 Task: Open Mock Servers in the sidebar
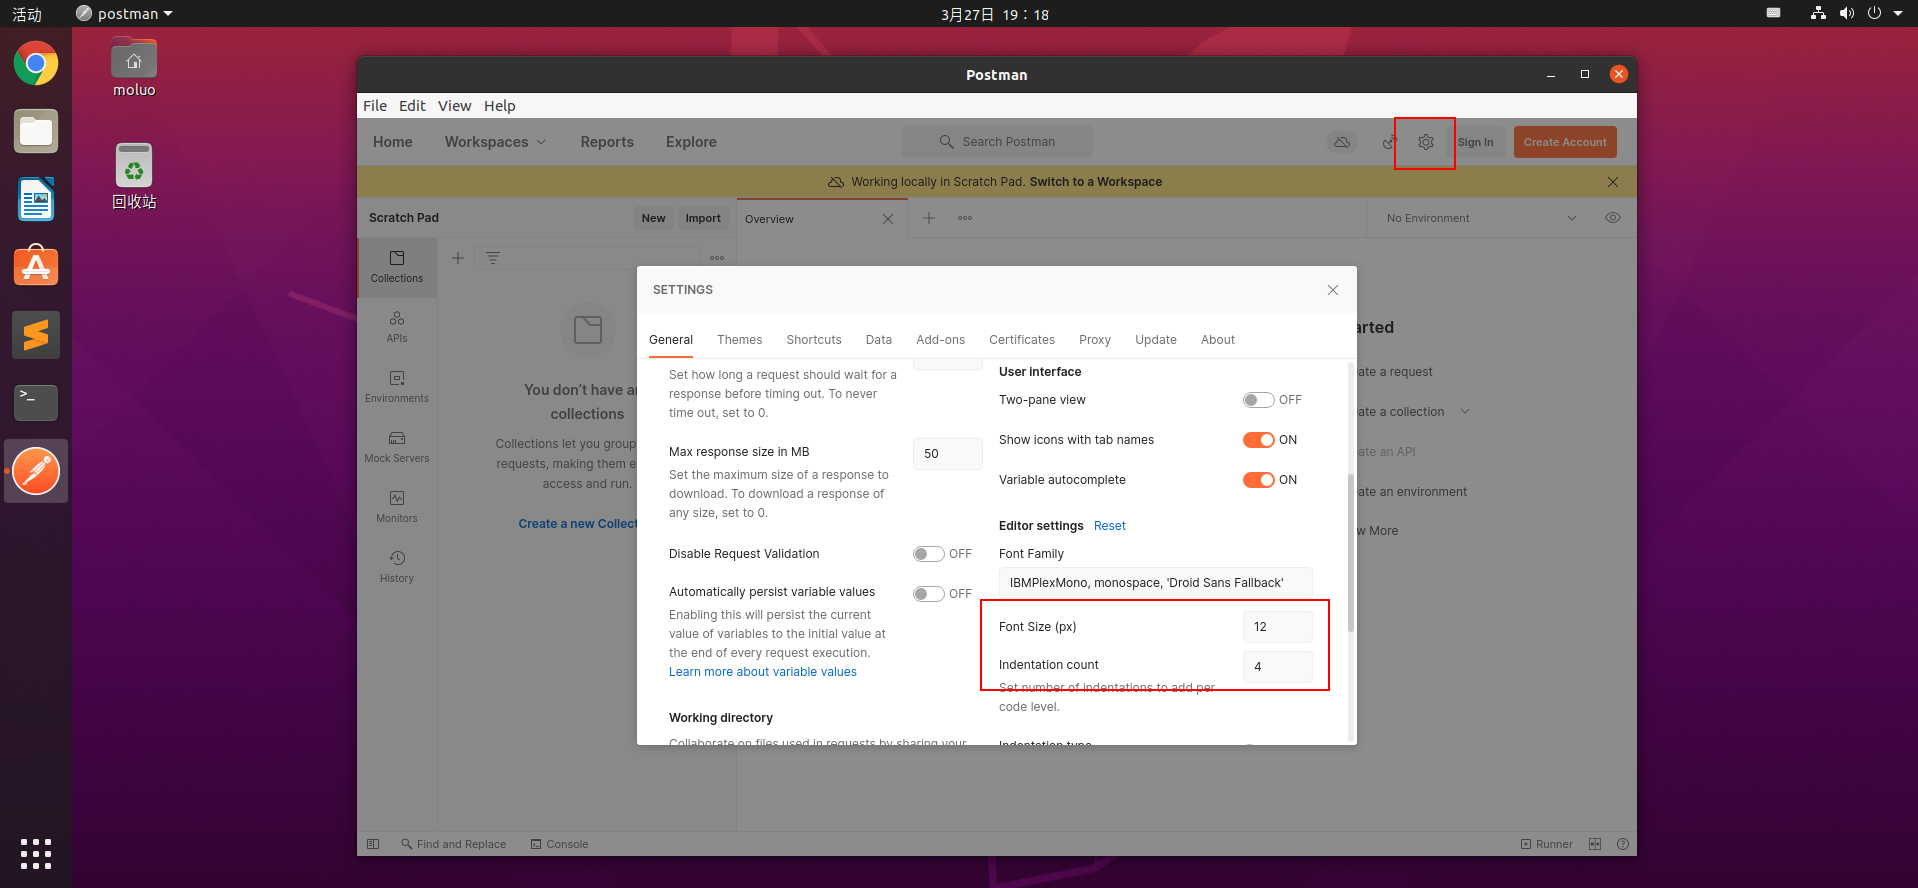pyautogui.click(x=397, y=447)
